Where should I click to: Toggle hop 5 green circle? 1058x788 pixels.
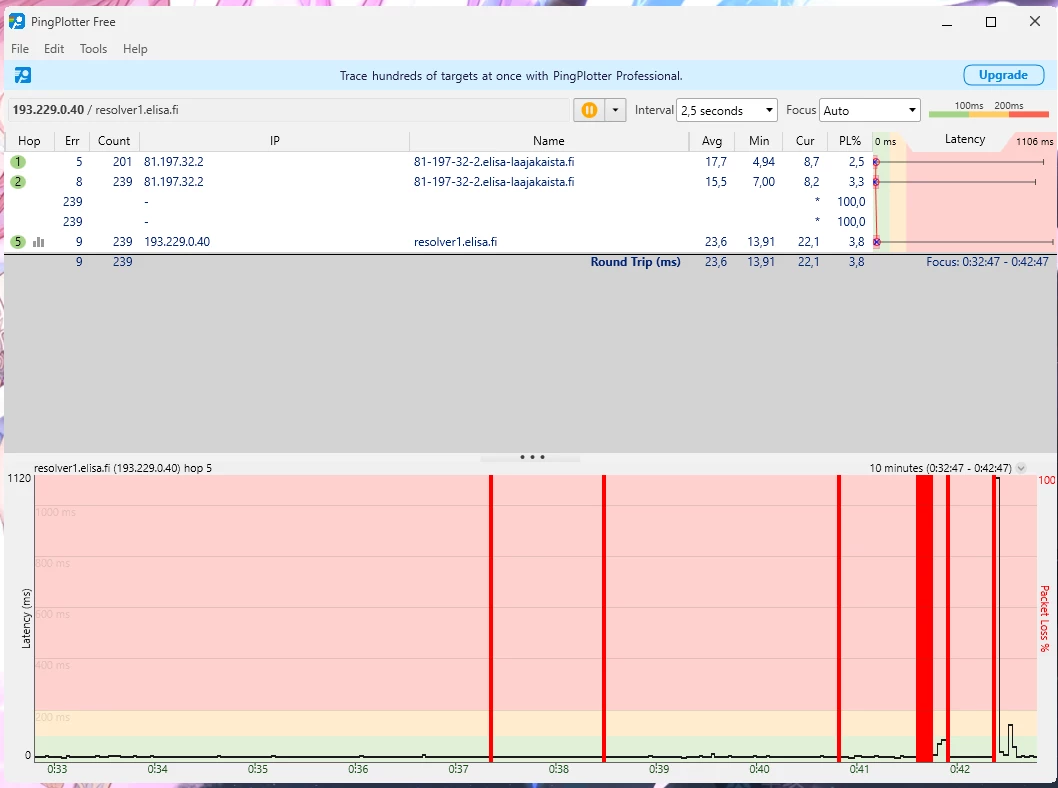[18, 242]
